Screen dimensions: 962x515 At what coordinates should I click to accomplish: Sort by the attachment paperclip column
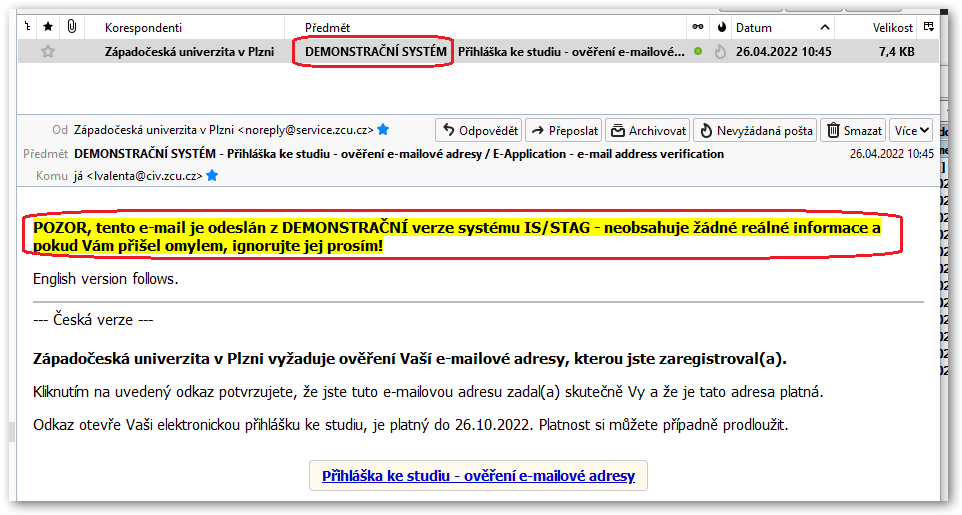click(x=72, y=26)
